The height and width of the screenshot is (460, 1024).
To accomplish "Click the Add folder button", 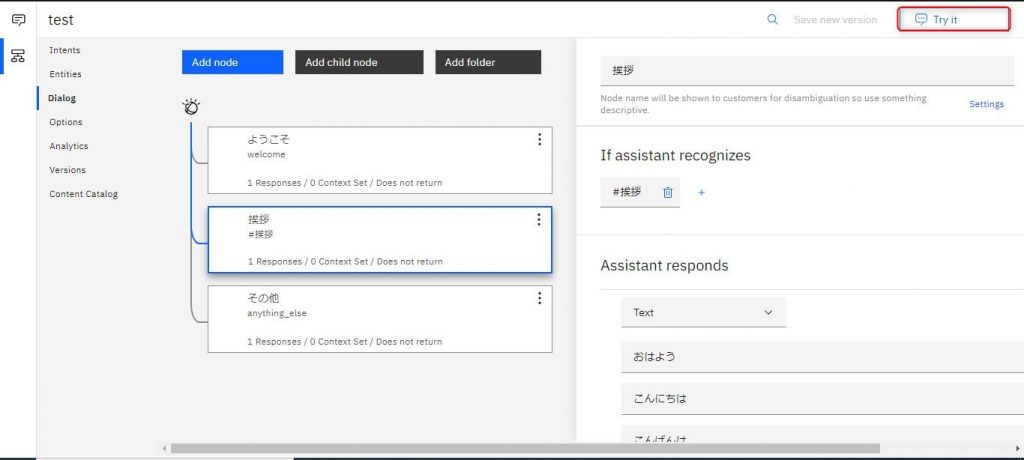I will pos(488,62).
